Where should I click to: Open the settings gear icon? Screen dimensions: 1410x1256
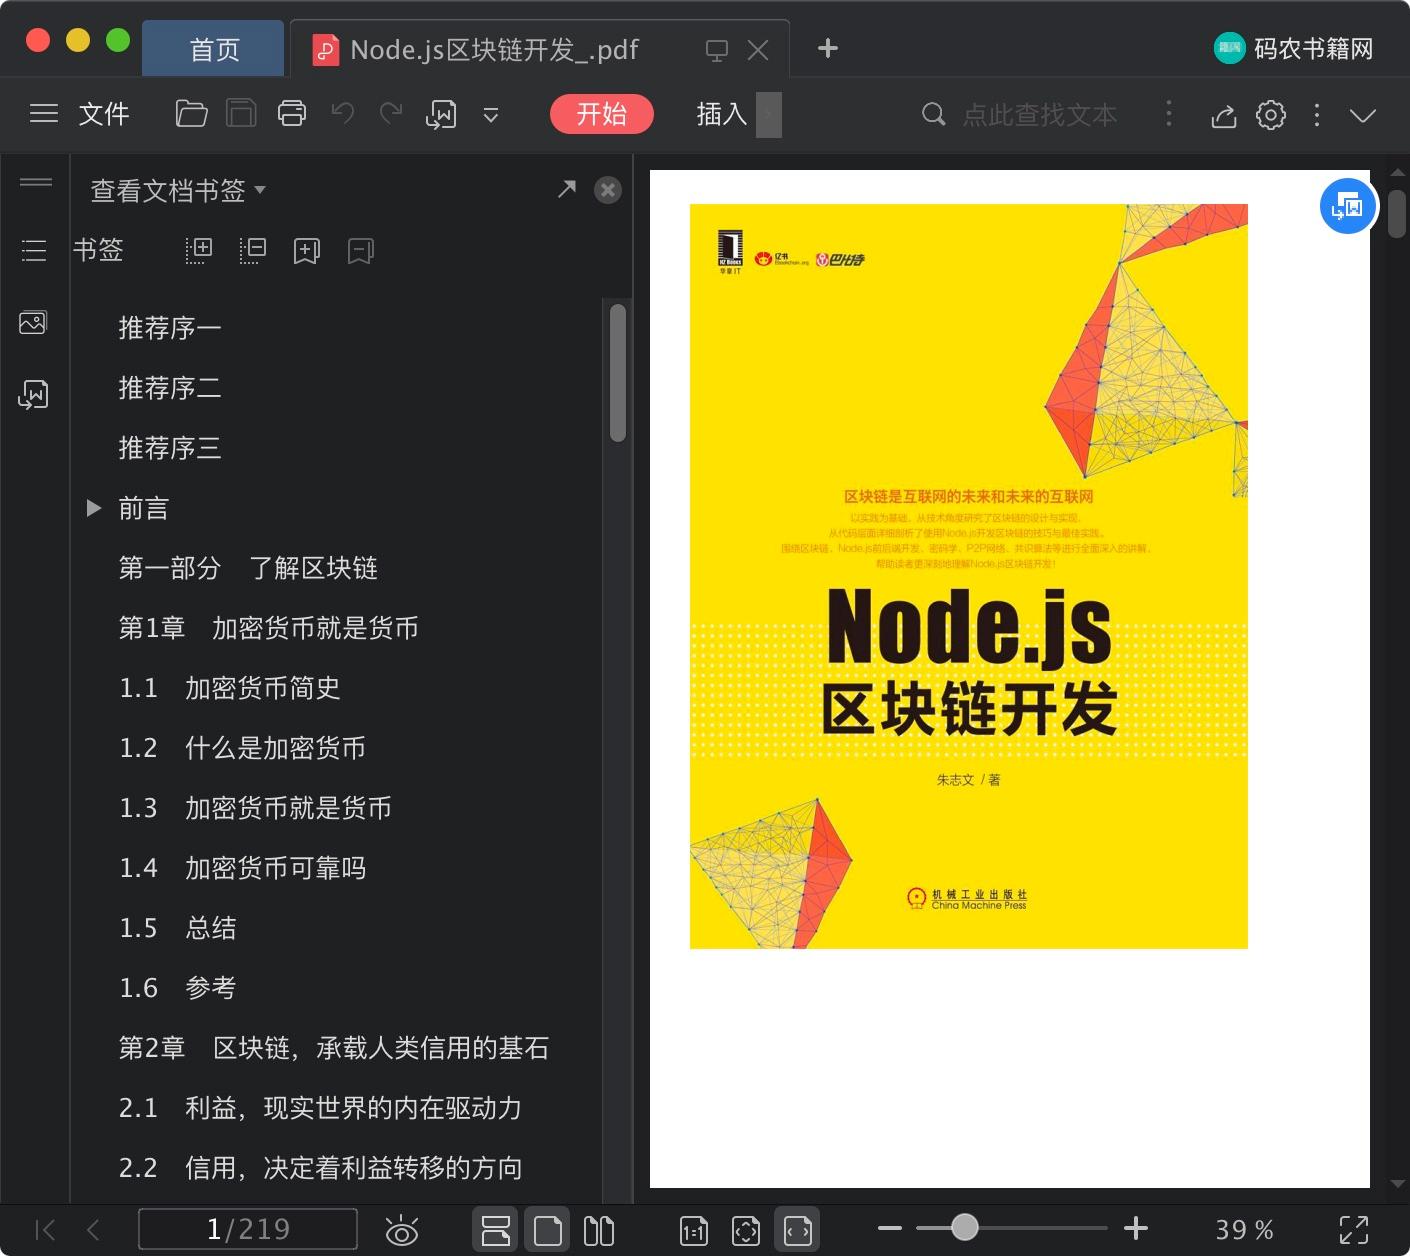click(x=1271, y=115)
